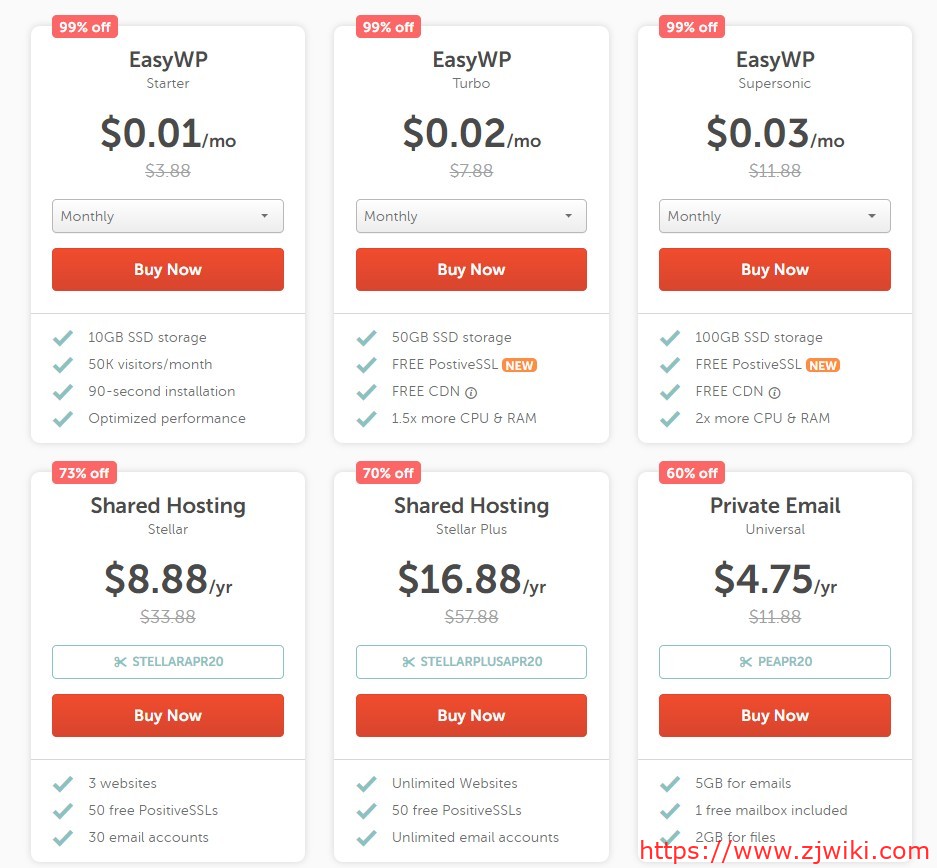Click Buy Now under Private Email Universal
The width and height of the screenshot is (937, 868).
click(774, 715)
